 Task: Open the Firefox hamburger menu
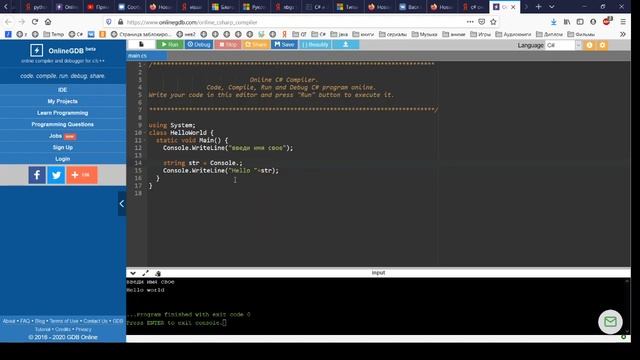click(x=623, y=22)
